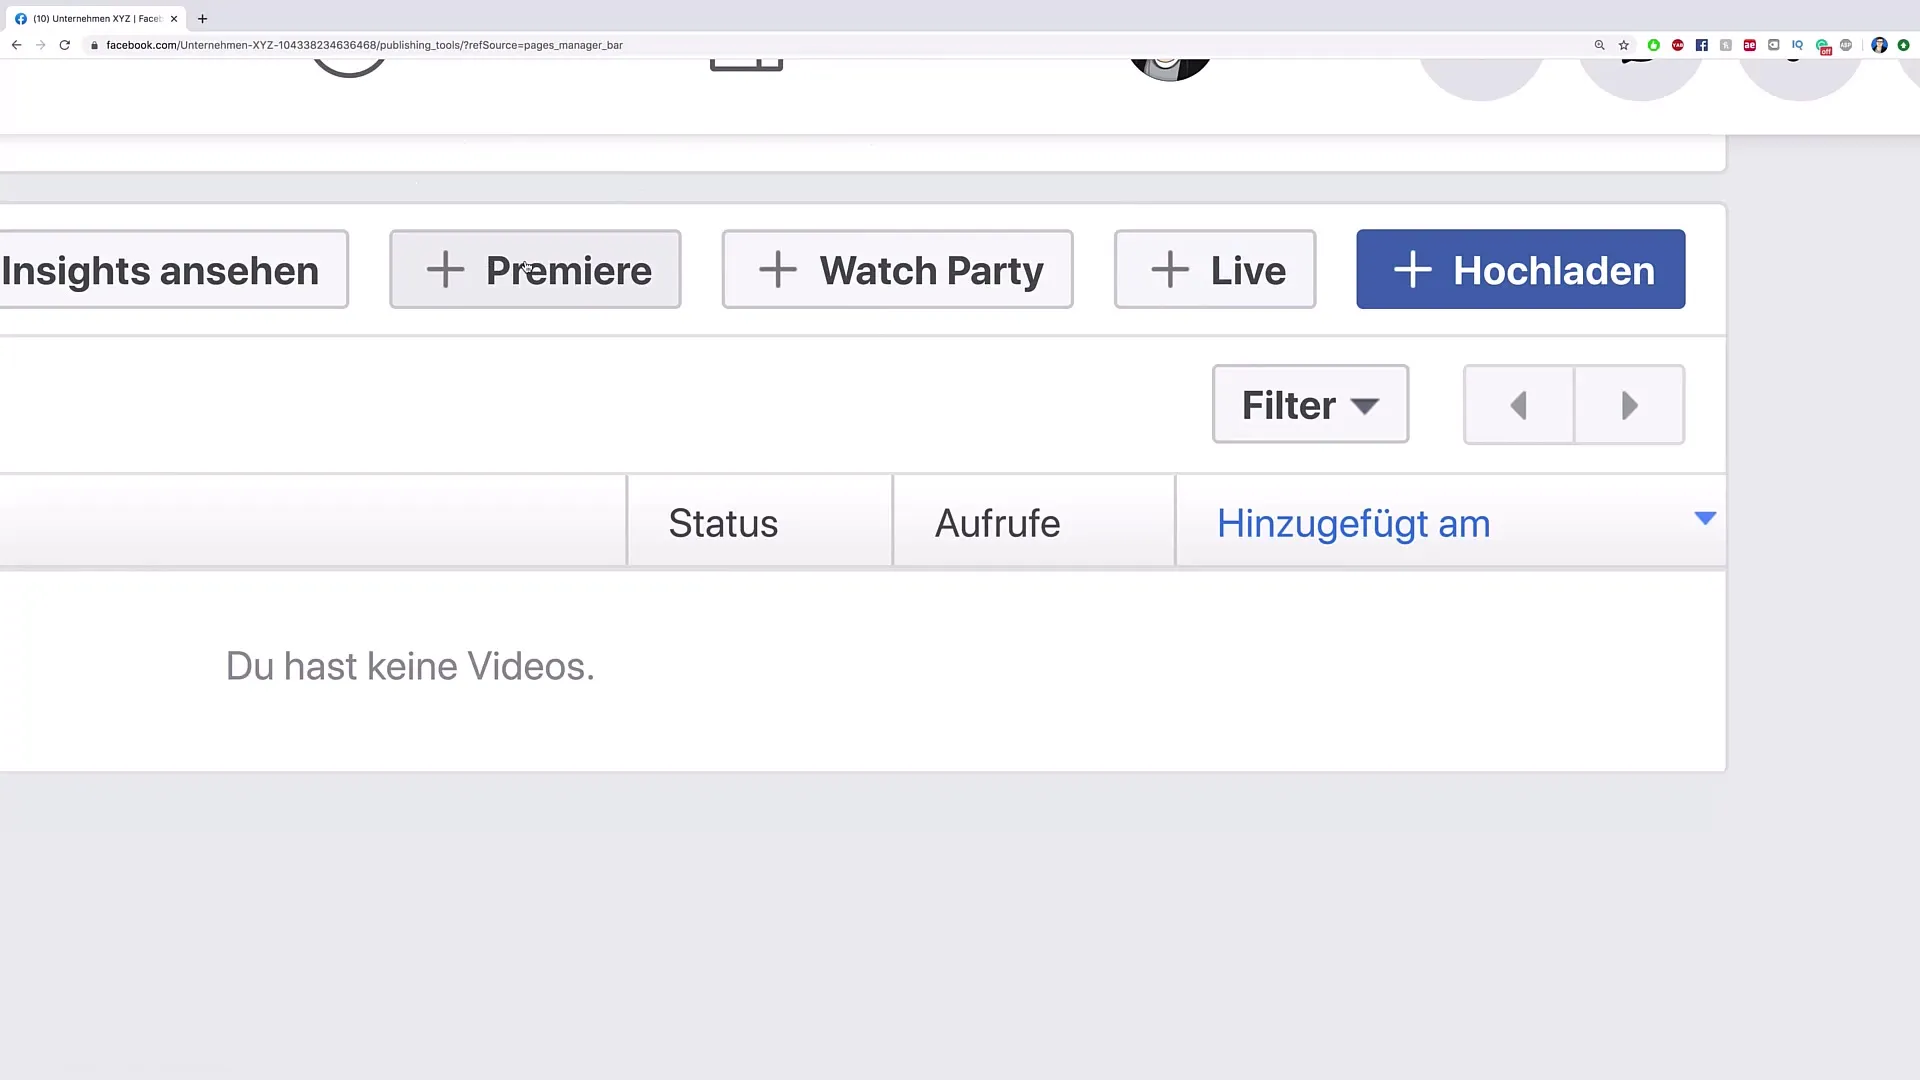The height and width of the screenshot is (1080, 1920).
Task: Click the red ae extension icon
Action: (x=1750, y=45)
